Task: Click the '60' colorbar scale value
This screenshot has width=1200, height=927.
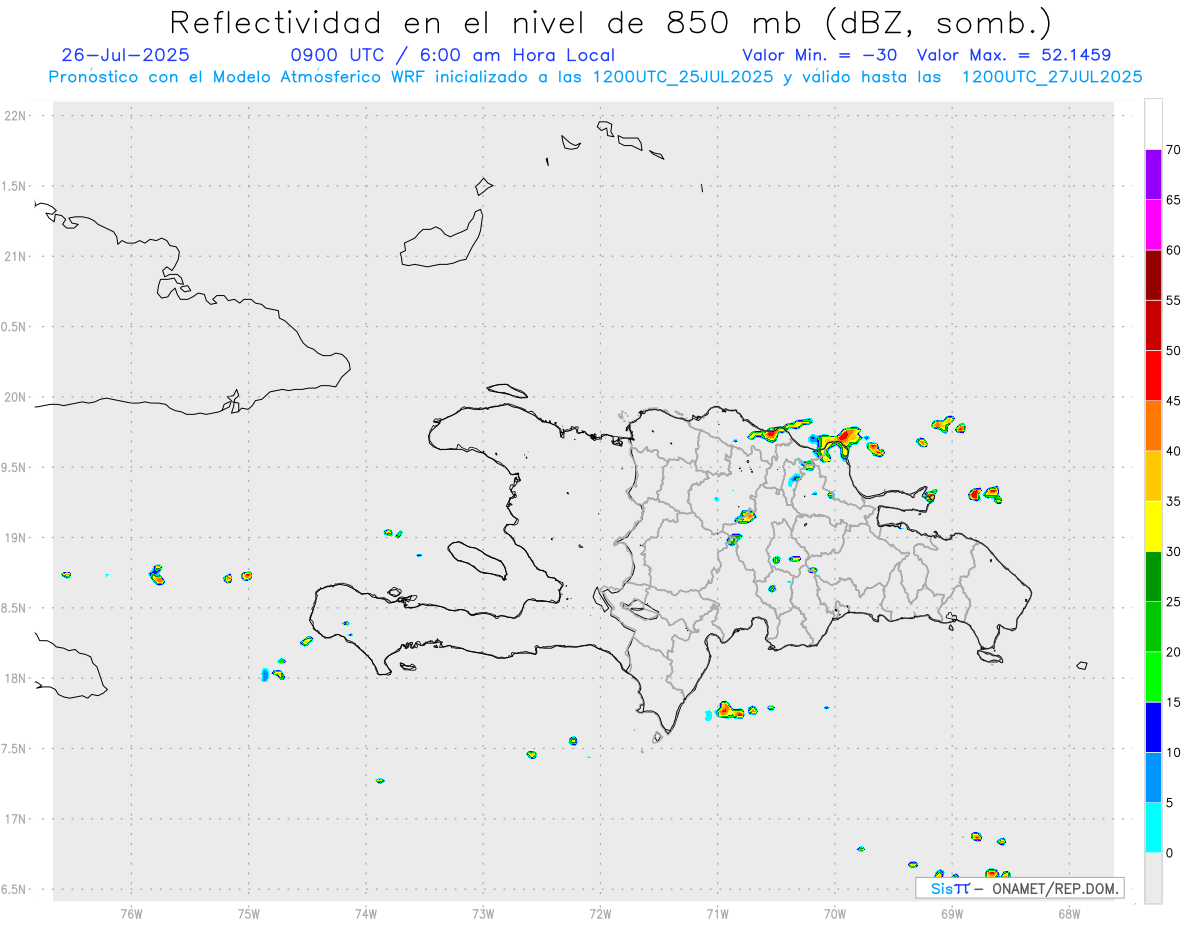Action: click(1173, 250)
